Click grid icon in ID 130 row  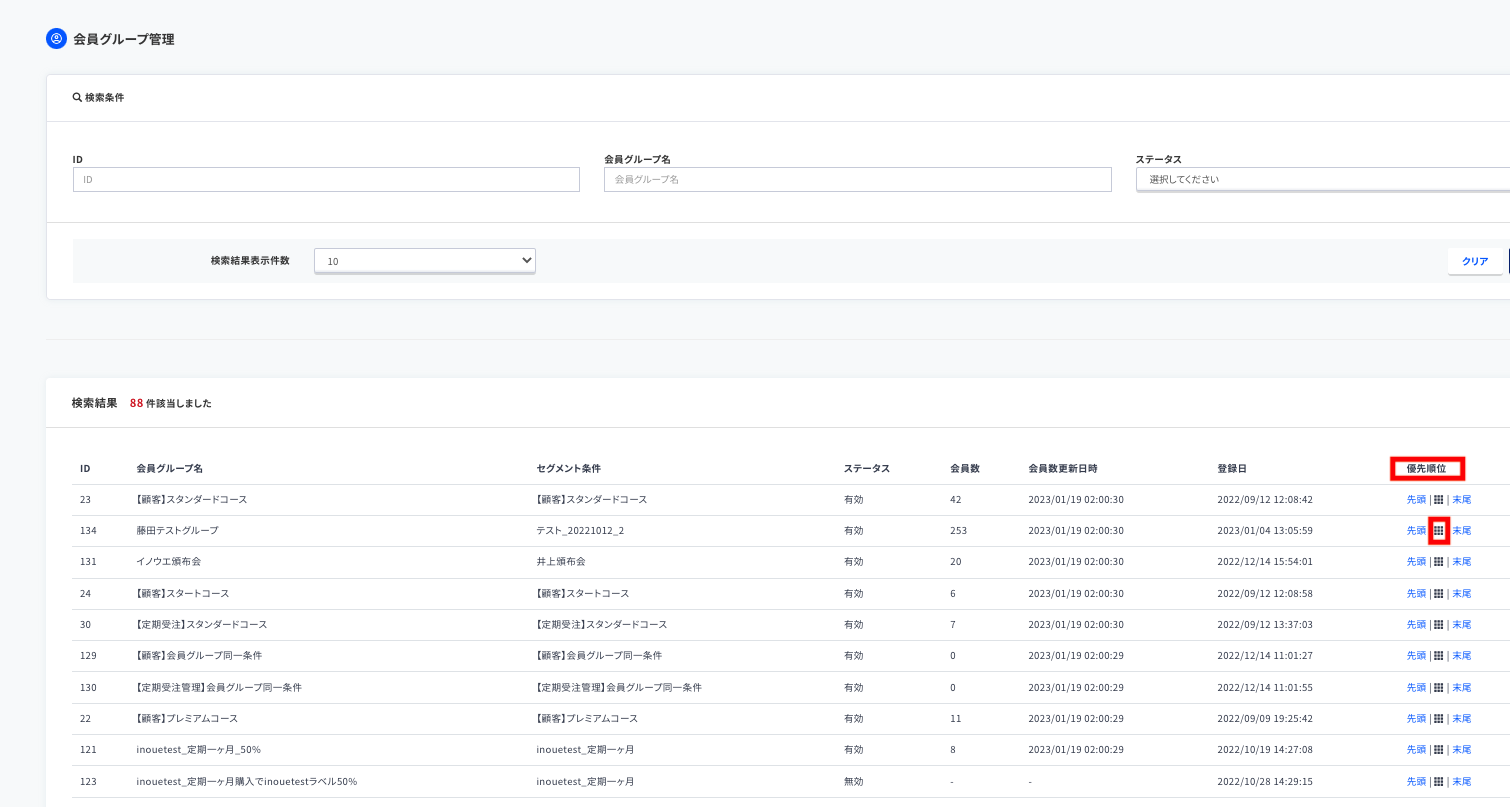[1439, 688]
